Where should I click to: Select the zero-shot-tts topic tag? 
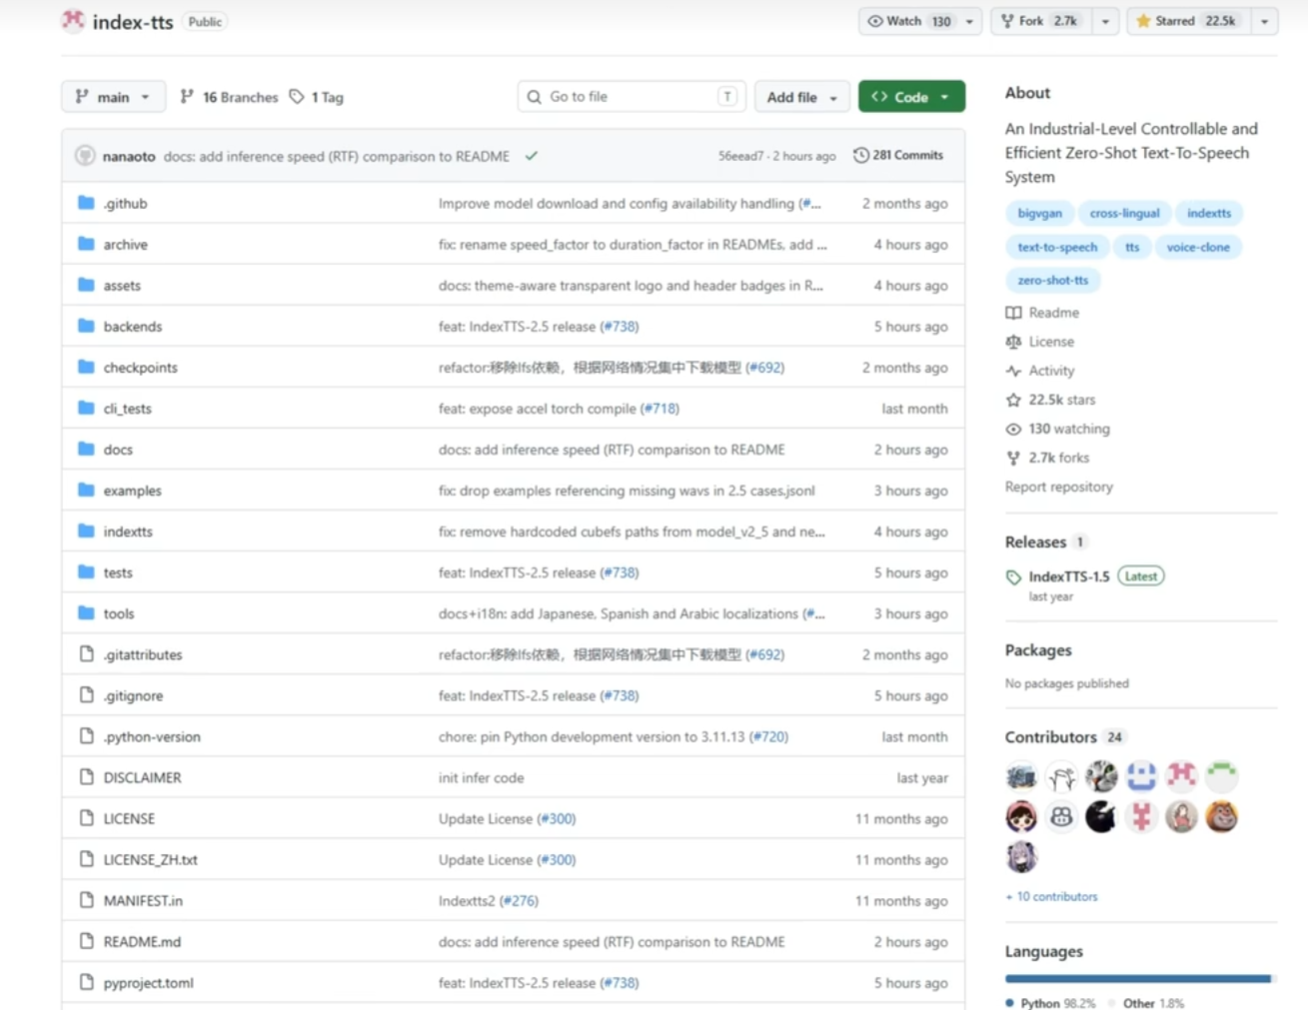(x=1053, y=280)
